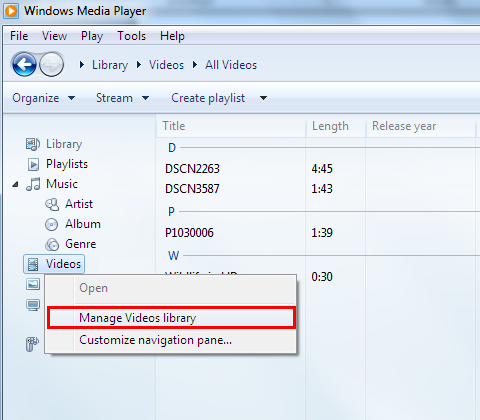Viewport: 480px width, 420px height.
Task: Open the Help menu
Action: click(172, 36)
